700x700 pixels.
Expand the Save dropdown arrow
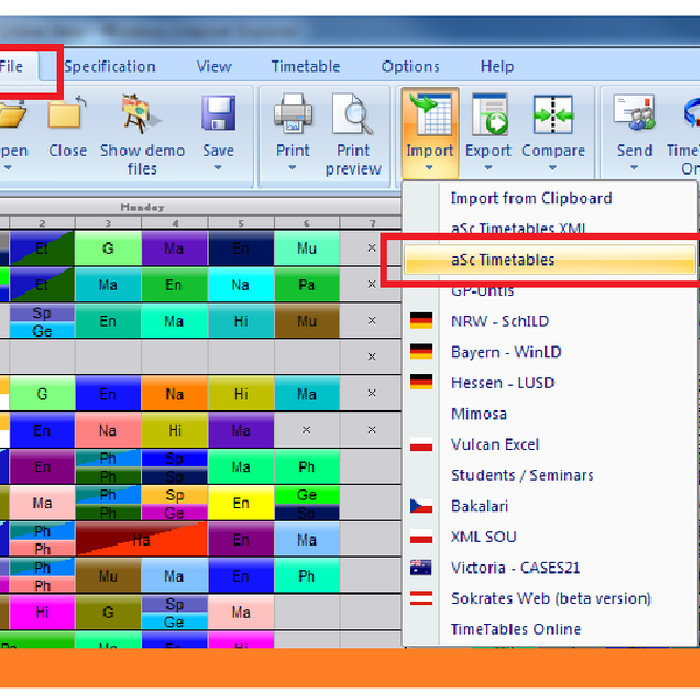coord(218,168)
